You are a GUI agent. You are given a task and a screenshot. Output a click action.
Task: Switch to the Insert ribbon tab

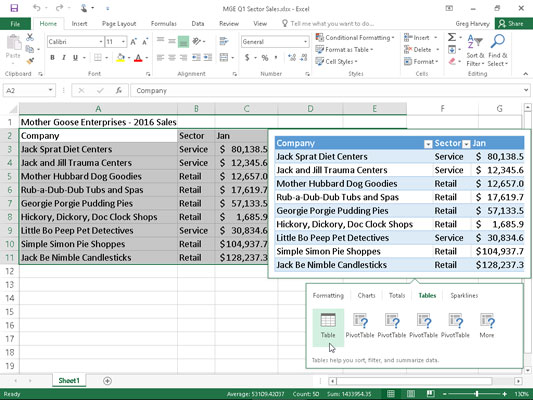coord(79,23)
